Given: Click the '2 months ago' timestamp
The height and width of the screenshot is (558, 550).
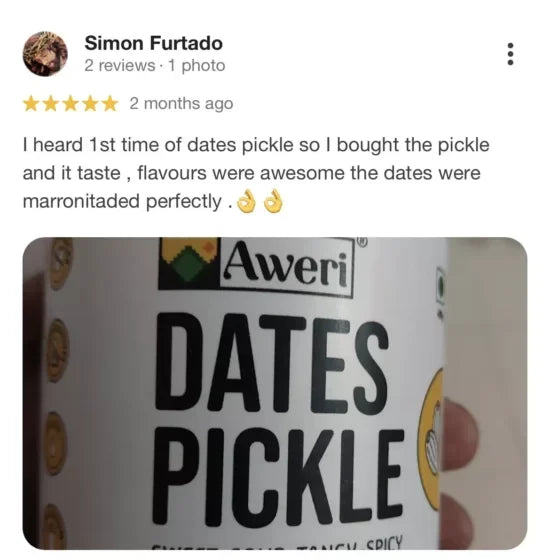Looking at the screenshot, I should (x=181, y=104).
